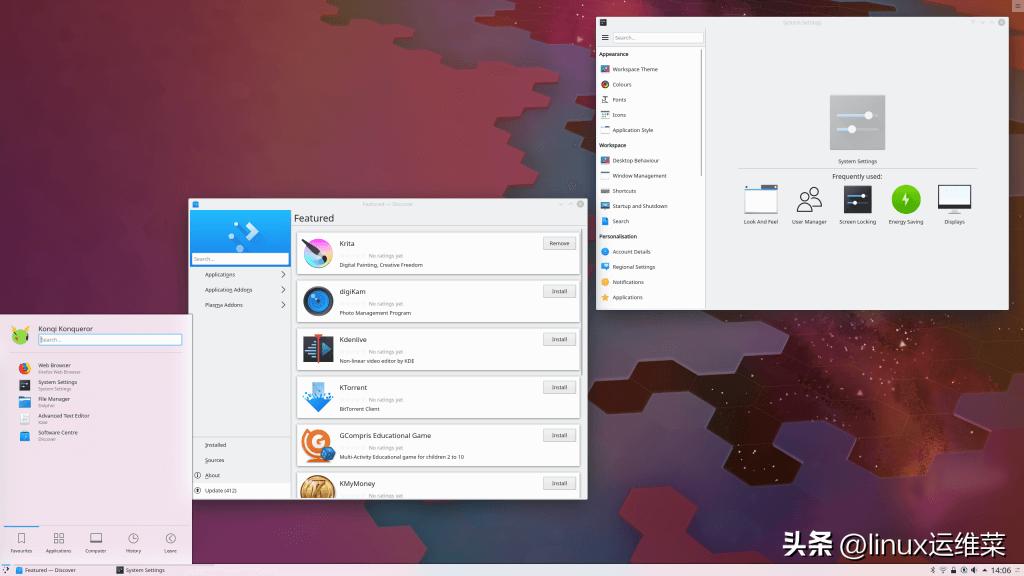Screen dimensions: 1024x576
Task: Click the System Settings hamburger menu icon
Action: point(605,38)
